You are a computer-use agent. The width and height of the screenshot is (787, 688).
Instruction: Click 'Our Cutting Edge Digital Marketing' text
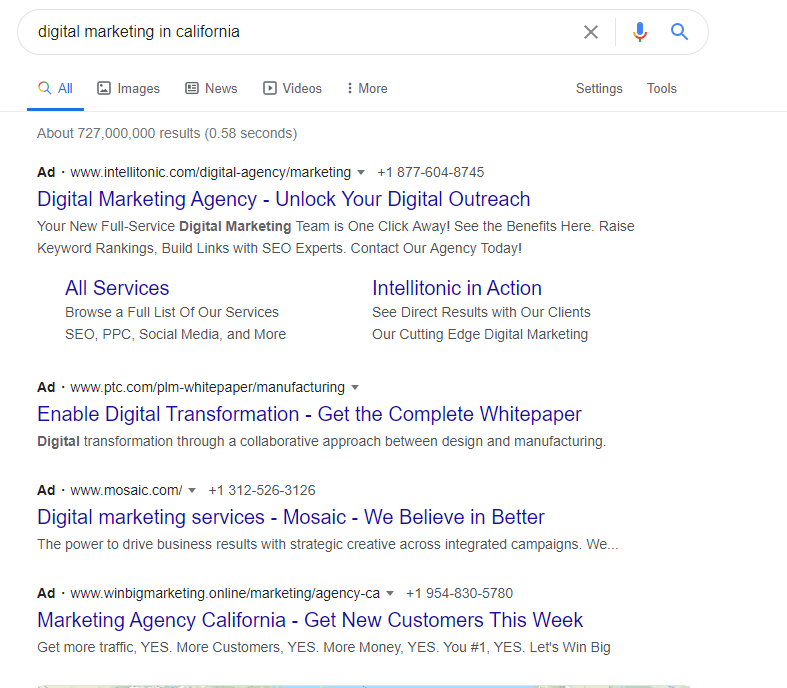480,334
